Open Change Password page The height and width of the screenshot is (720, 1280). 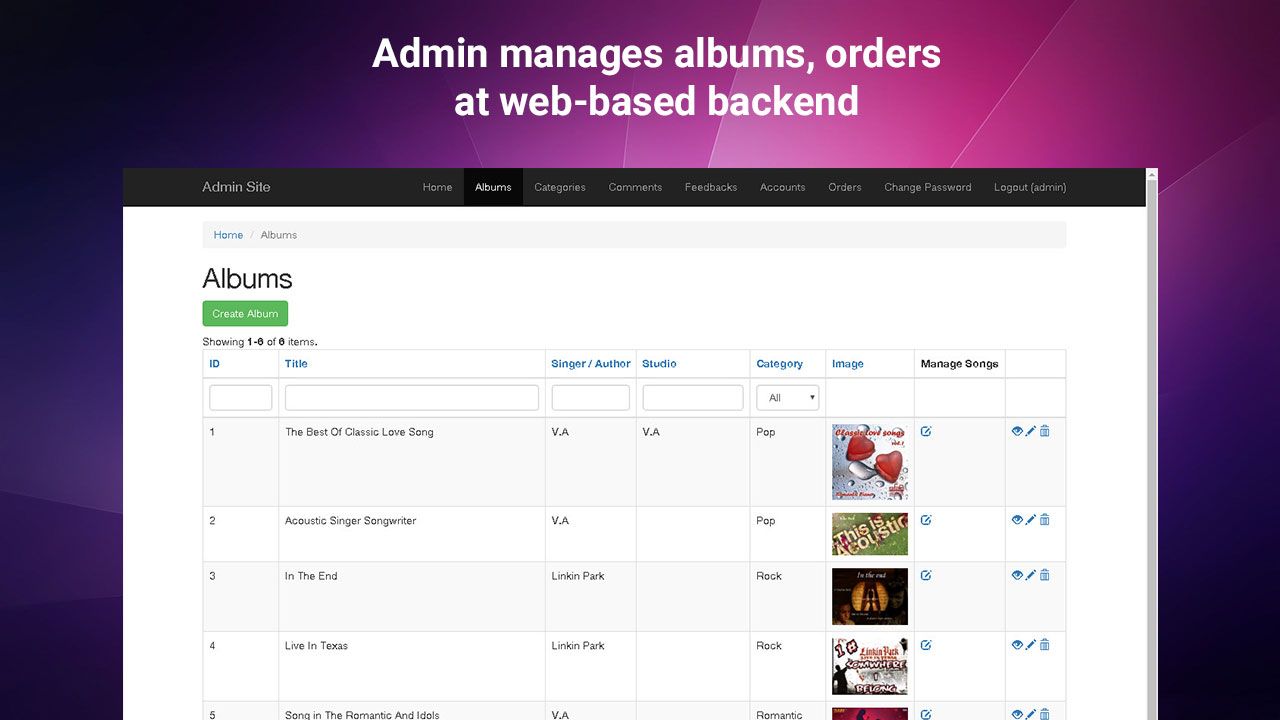(x=928, y=187)
